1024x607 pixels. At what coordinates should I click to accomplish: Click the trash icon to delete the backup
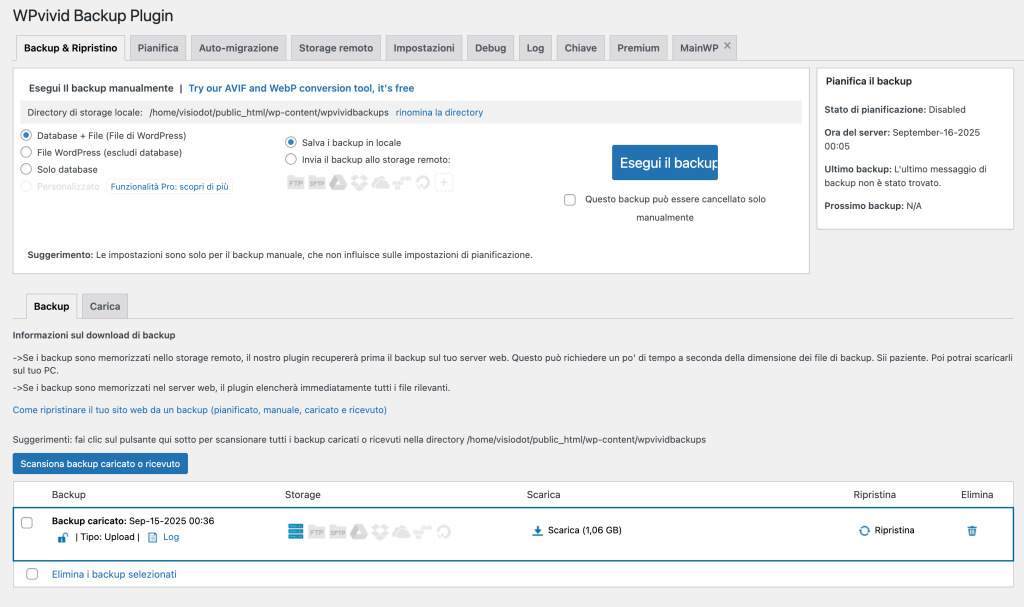click(971, 530)
